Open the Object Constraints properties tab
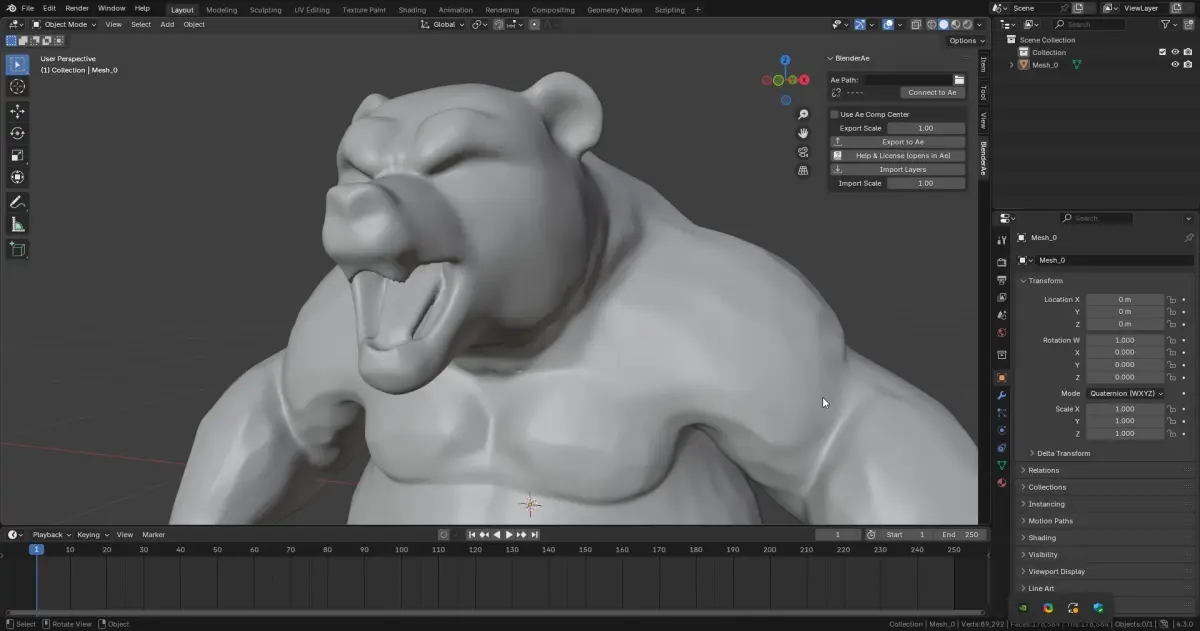The height and width of the screenshot is (631, 1200). (x=1001, y=448)
